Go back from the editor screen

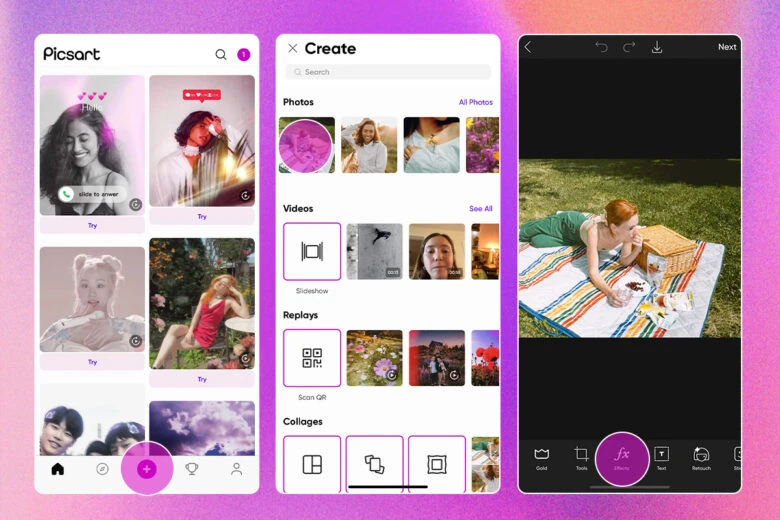point(528,47)
